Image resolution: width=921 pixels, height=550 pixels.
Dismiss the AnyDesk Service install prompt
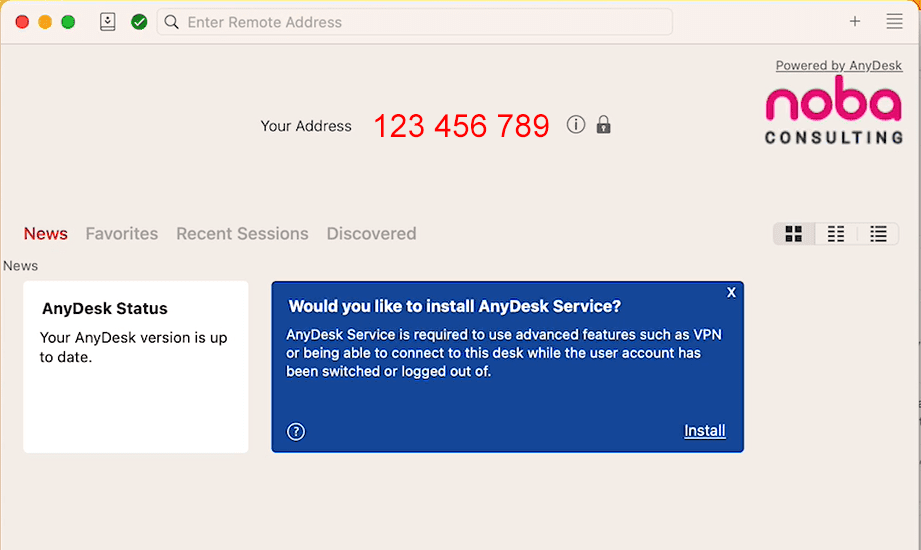pyautogui.click(x=731, y=292)
